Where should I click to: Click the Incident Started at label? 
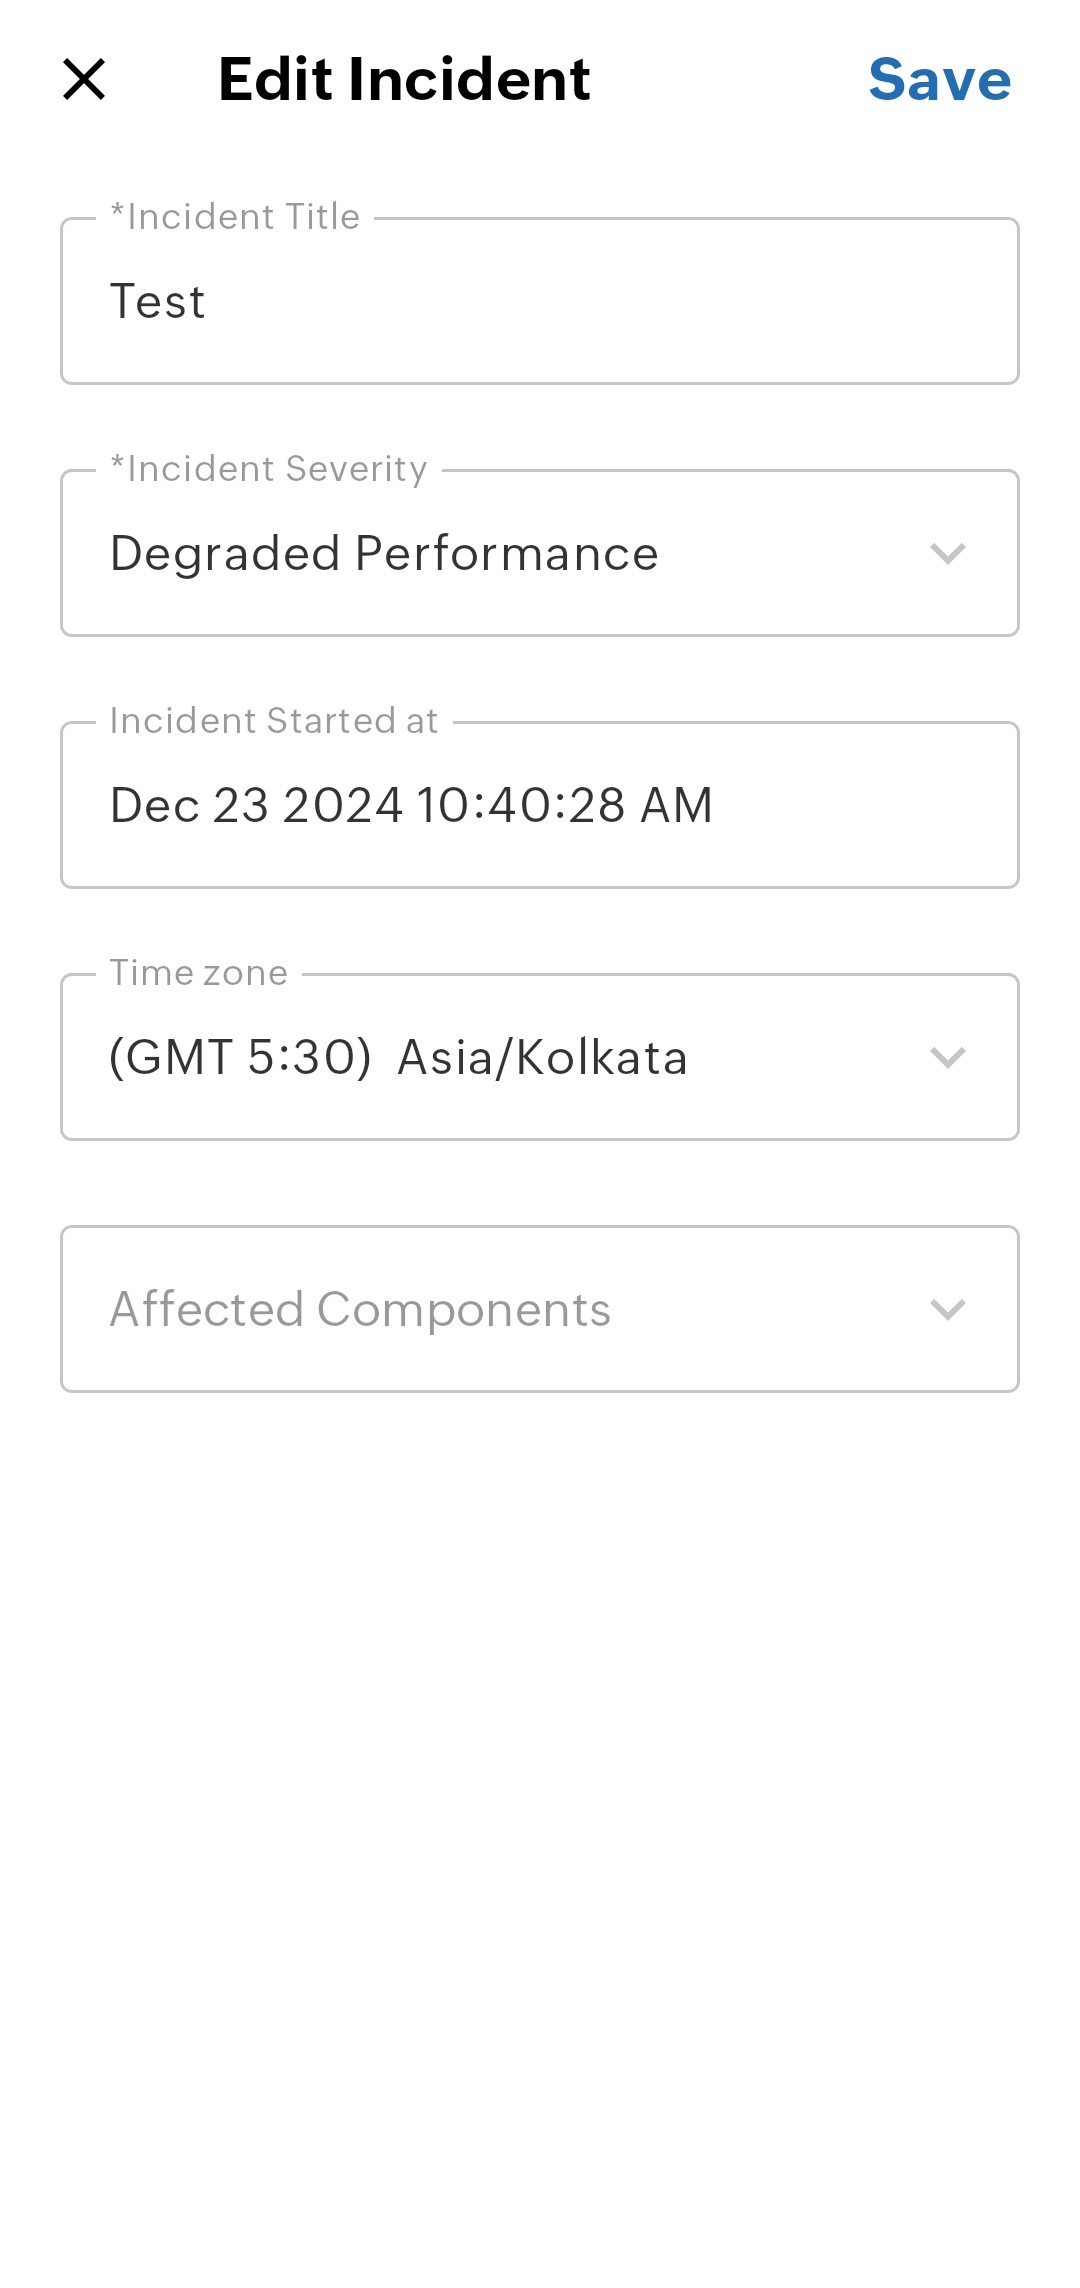click(x=274, y=721)
